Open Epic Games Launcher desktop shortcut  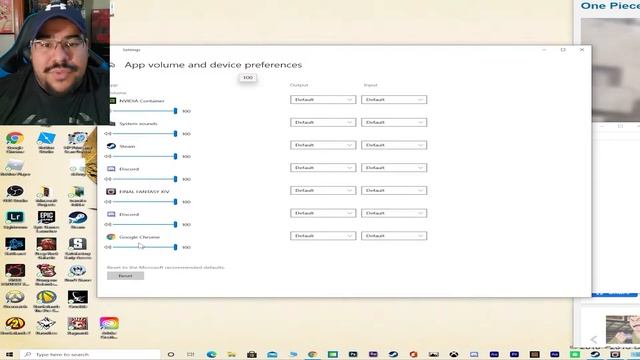[46, 222]
